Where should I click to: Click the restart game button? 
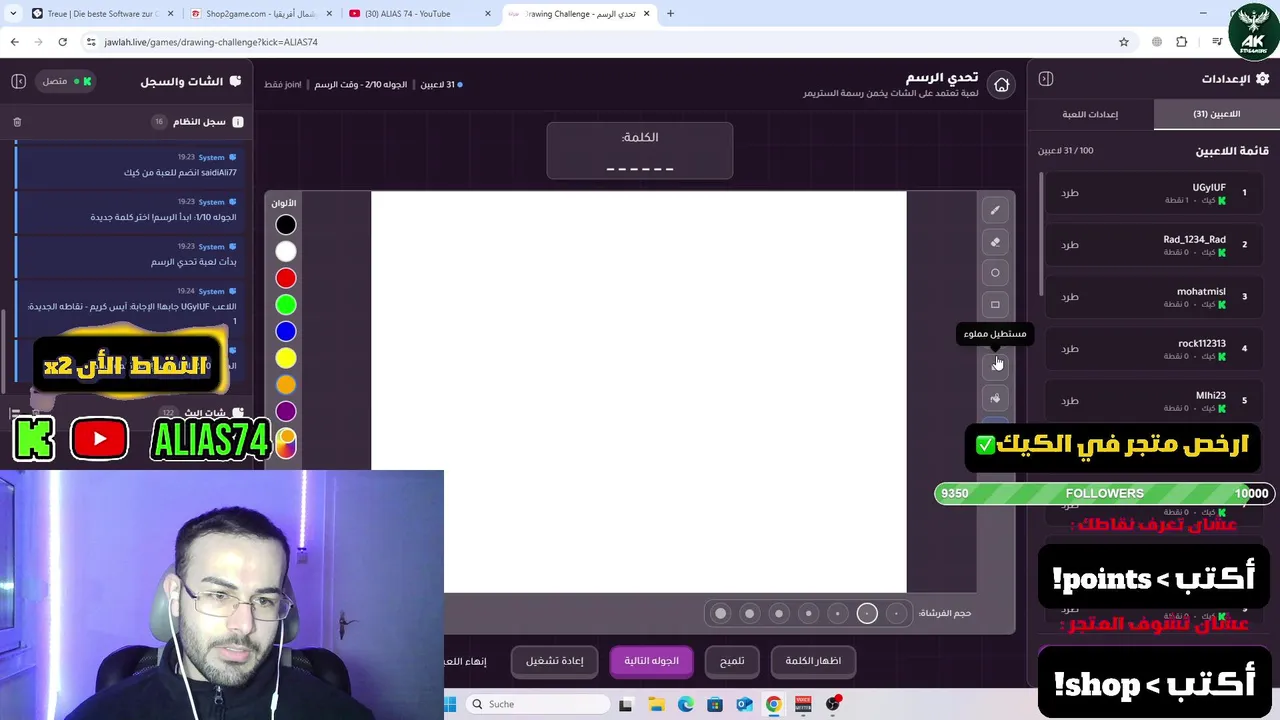[555, 661]
